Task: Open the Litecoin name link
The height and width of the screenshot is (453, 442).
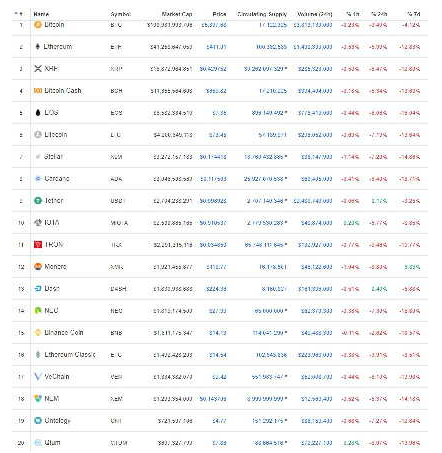Action: [x=56, y=134]
